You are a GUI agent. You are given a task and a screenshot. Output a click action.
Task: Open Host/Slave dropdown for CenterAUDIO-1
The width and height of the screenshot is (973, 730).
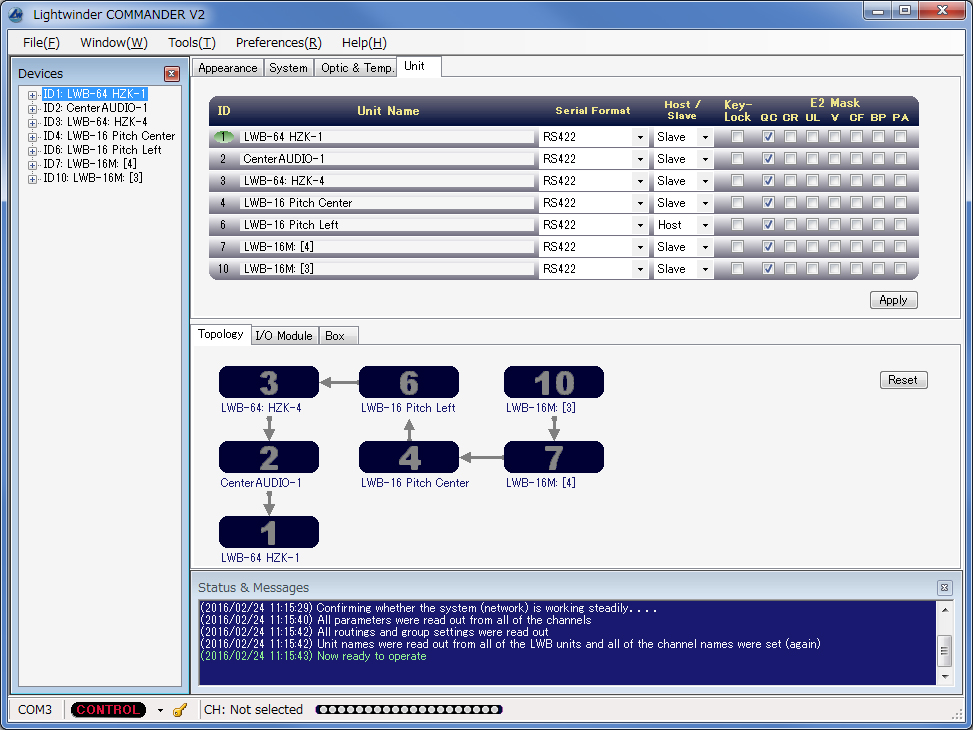(x=705, y=160)
